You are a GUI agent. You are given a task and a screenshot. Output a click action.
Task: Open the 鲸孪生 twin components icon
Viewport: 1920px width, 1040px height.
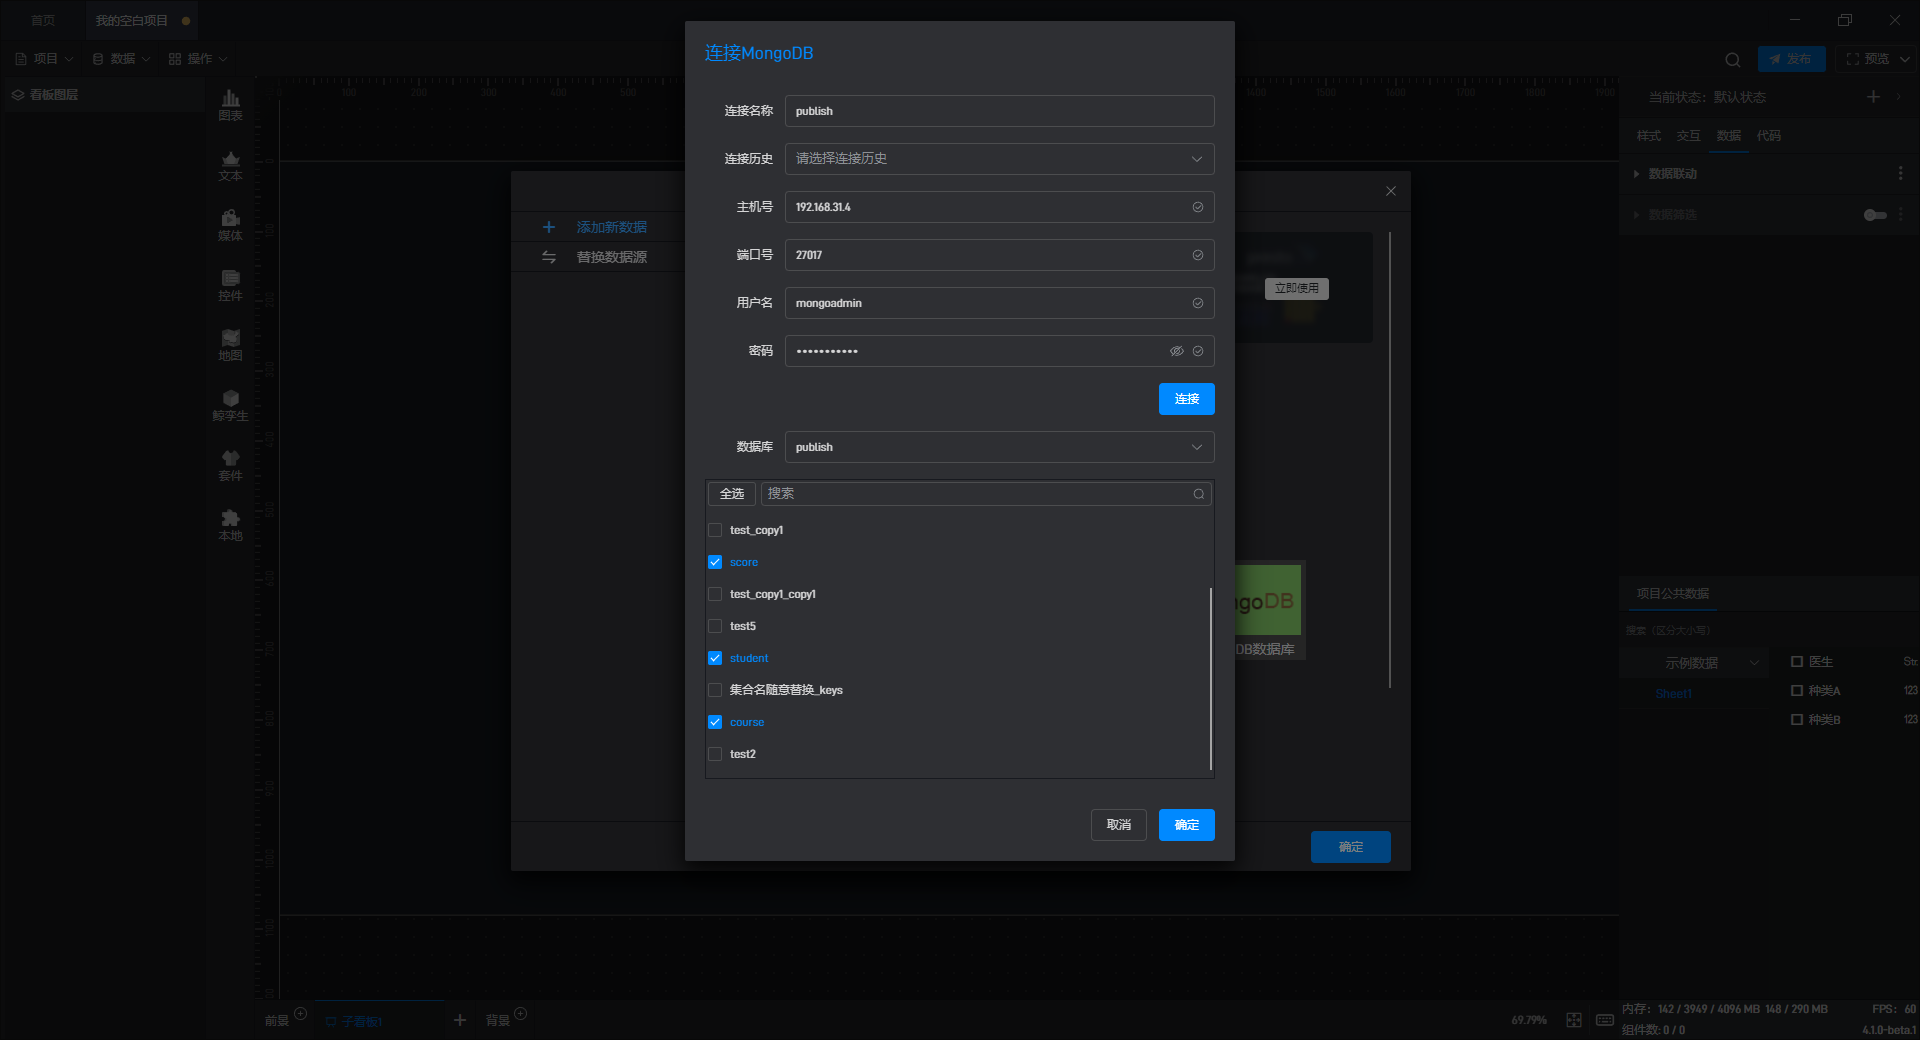click(x=230, y=405)
